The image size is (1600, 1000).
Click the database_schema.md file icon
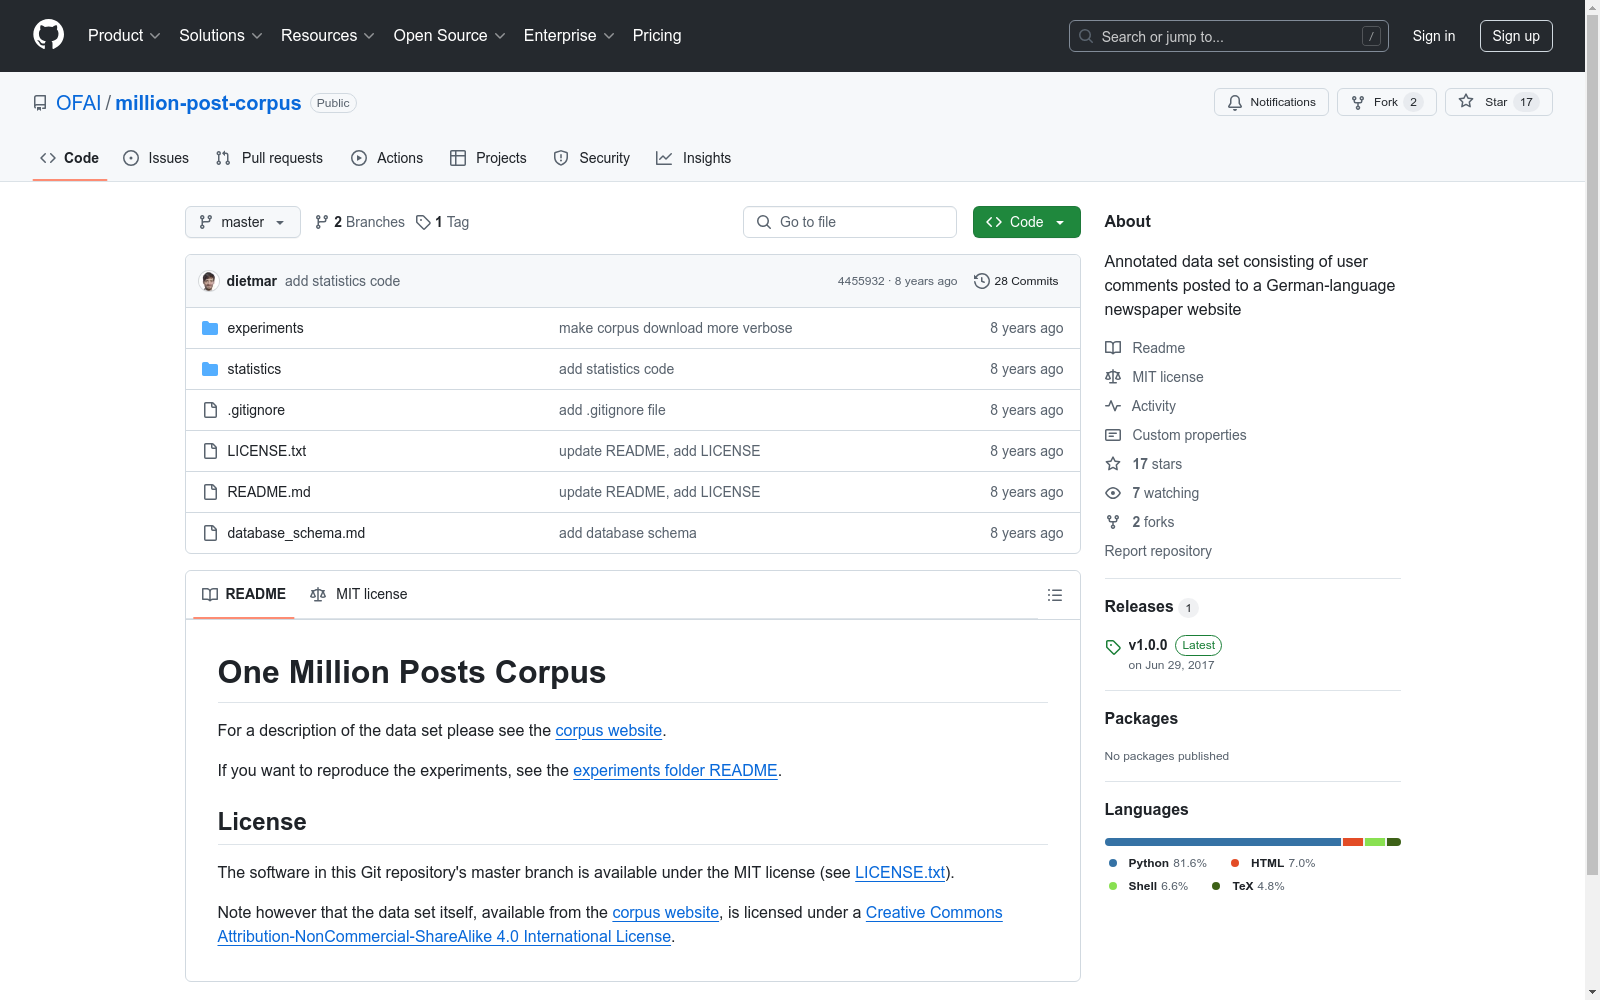[210, 533]
